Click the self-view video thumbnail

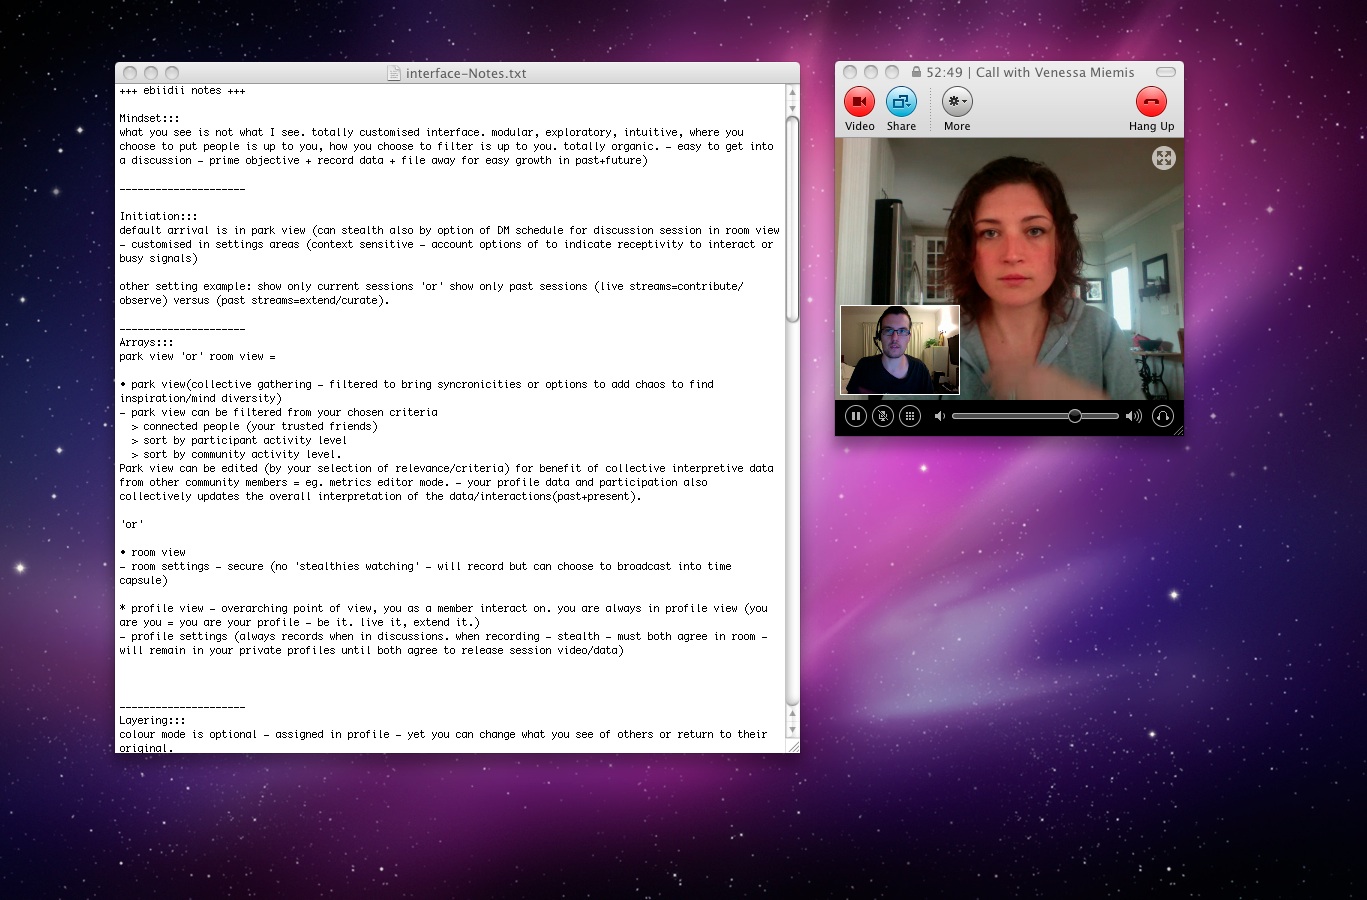(x=900, y=350)
